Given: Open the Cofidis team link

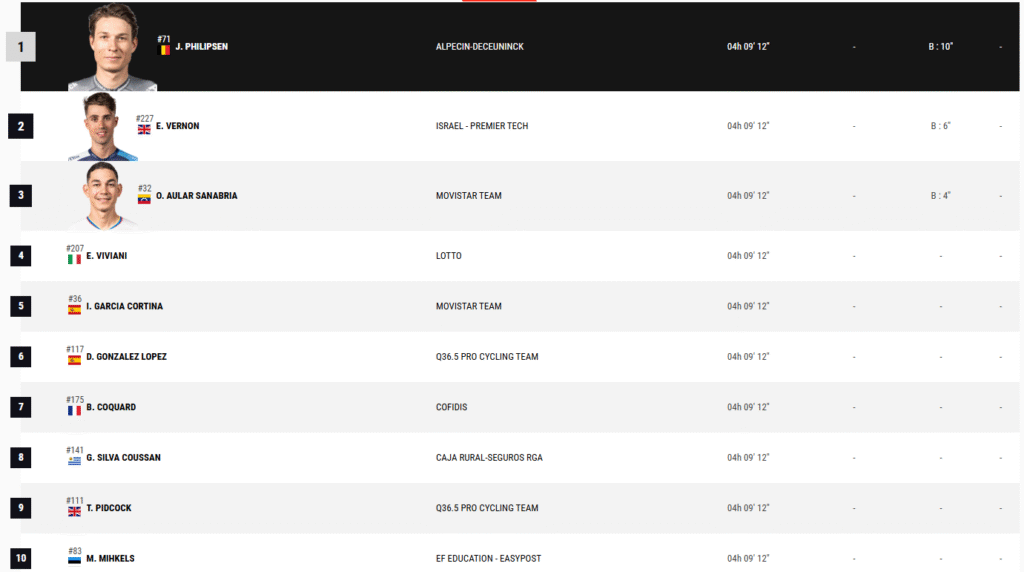Looking at the screenshot, I should pyautogui.click(x=452, y=407).
